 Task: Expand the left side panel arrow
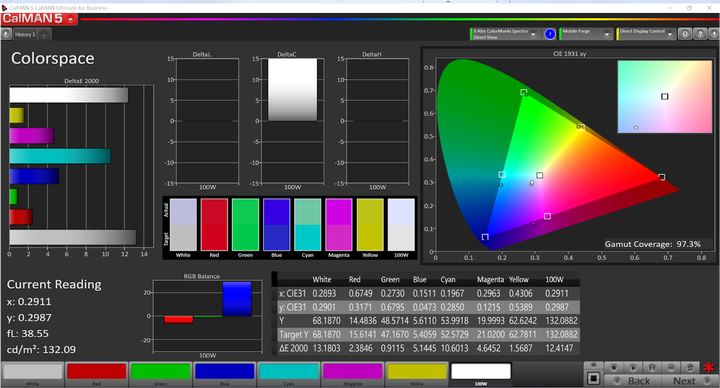pos(6,34)
